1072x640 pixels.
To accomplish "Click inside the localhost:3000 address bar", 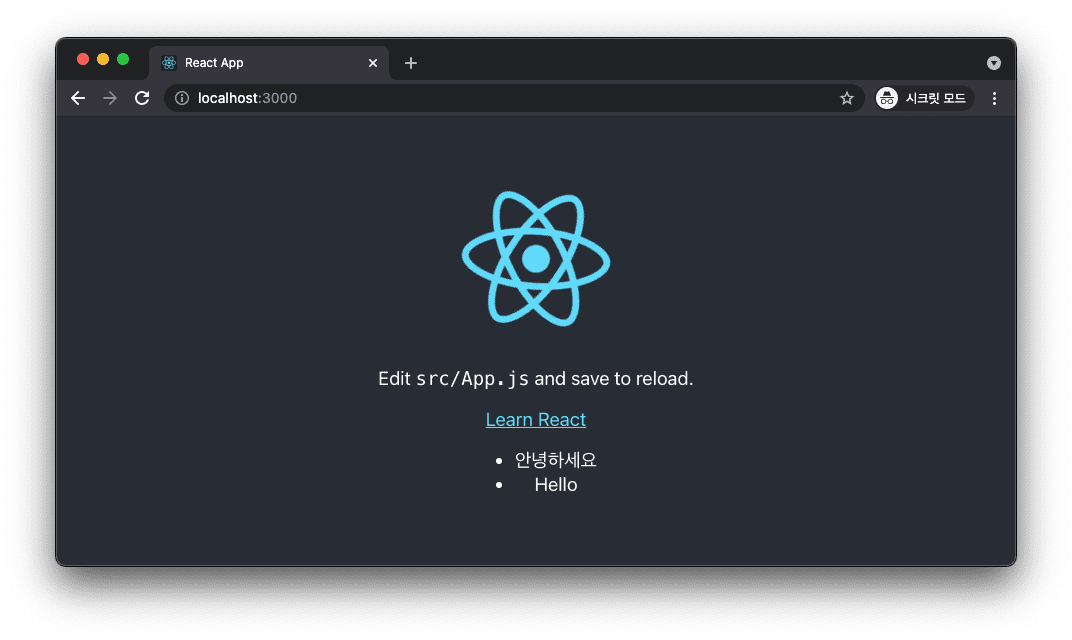I will [x=400, y=98].
